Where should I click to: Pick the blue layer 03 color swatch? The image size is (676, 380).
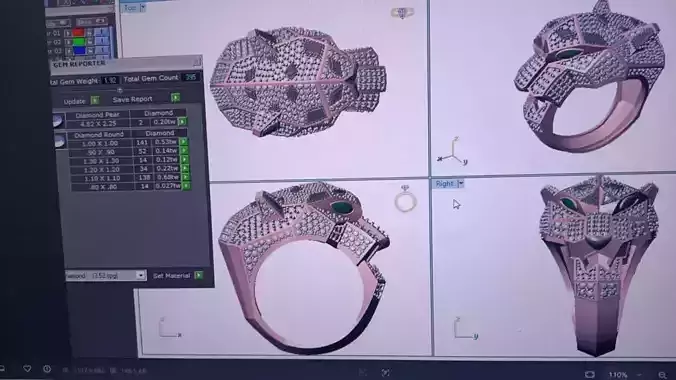(x=80, y=51)
